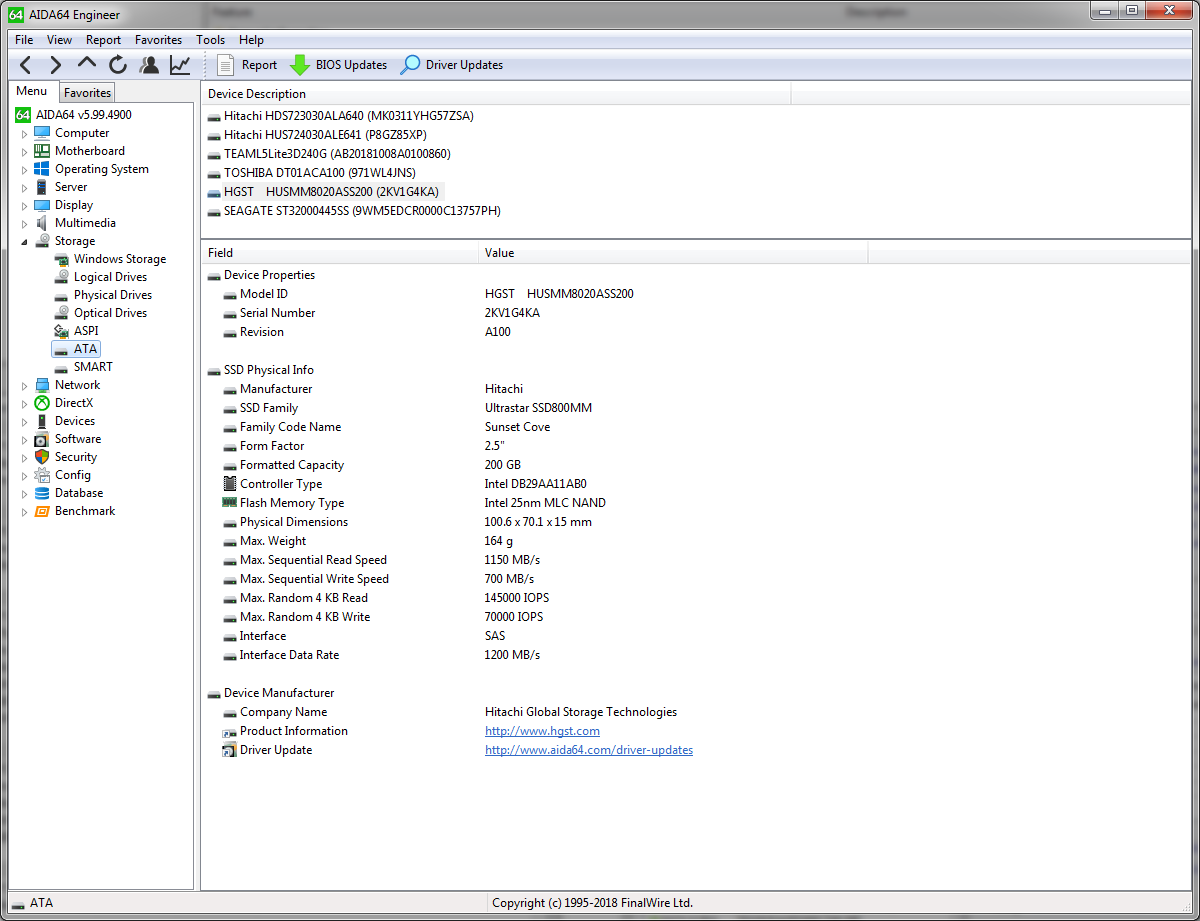
Task: Click the Computer icon in the tree
Action: [42, 133]
